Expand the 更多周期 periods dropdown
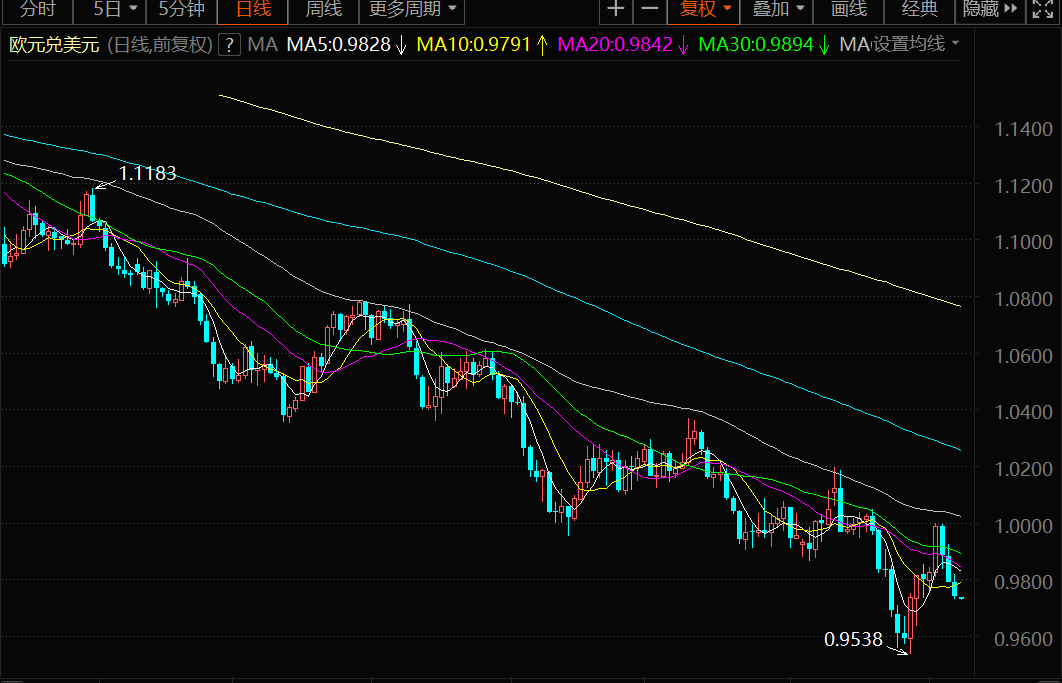This screenshot has height=683, width=1062. [x=412, y=9]
